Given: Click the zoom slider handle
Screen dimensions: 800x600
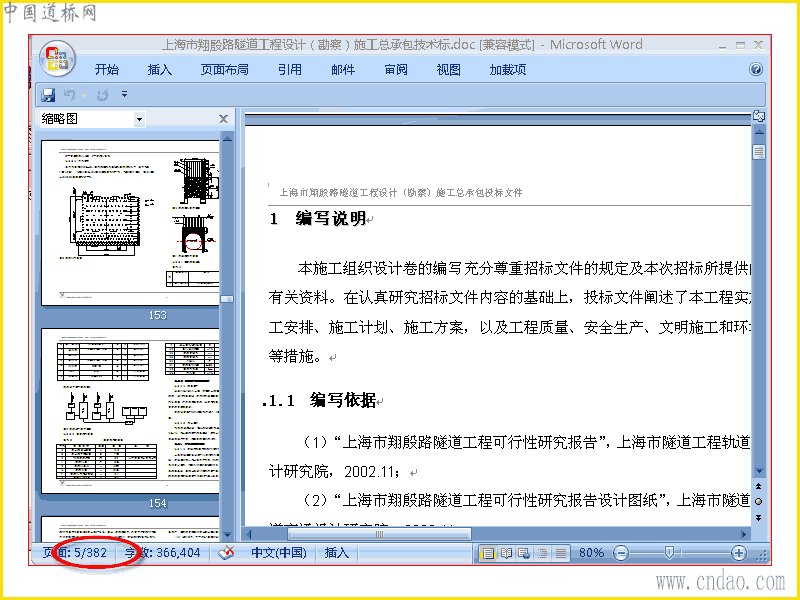Looking at the screenshot, I should point(669,552).
